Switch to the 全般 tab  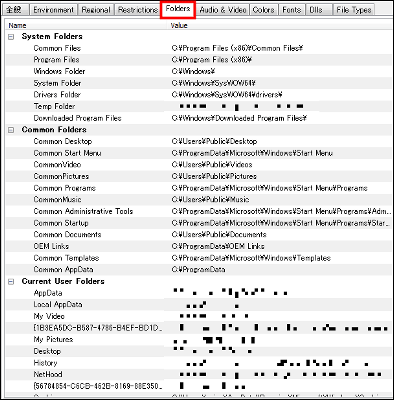coord(15,10)
